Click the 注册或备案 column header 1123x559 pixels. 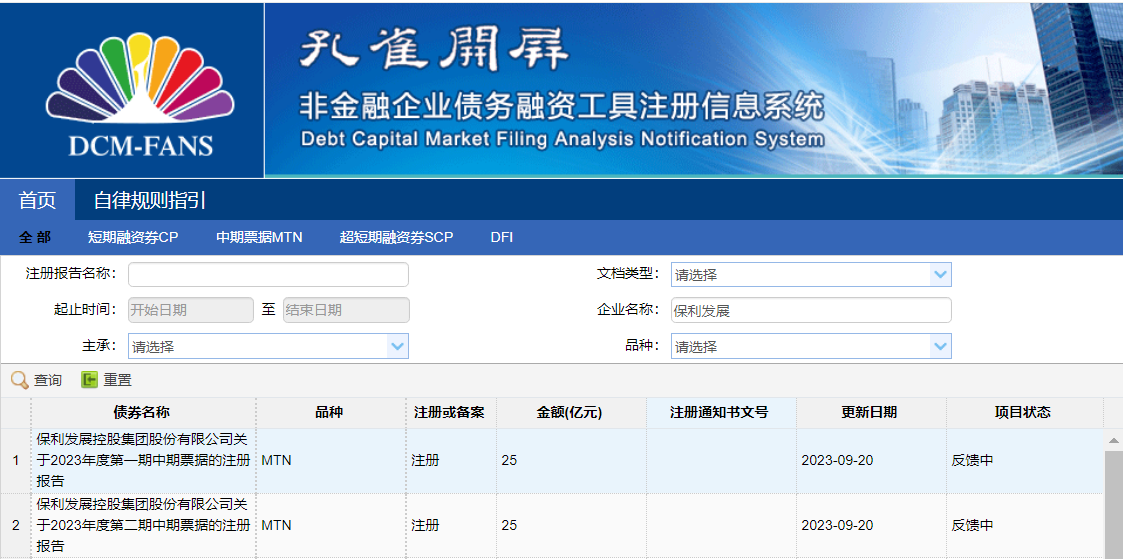point(450,413)
